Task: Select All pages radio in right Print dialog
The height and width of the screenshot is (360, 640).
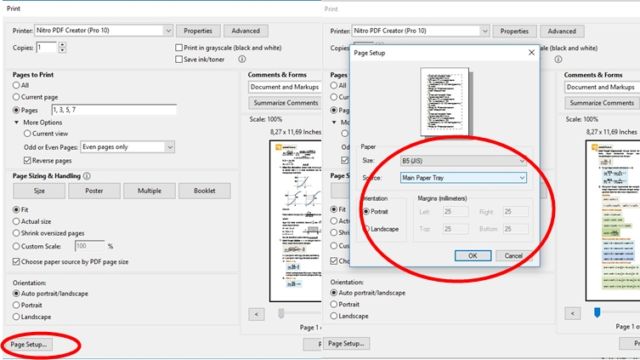Action: pos(334,85)
